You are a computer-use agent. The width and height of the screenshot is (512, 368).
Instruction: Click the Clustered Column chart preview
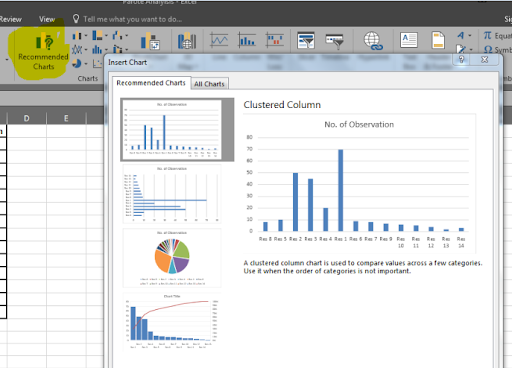coord(359,184)
